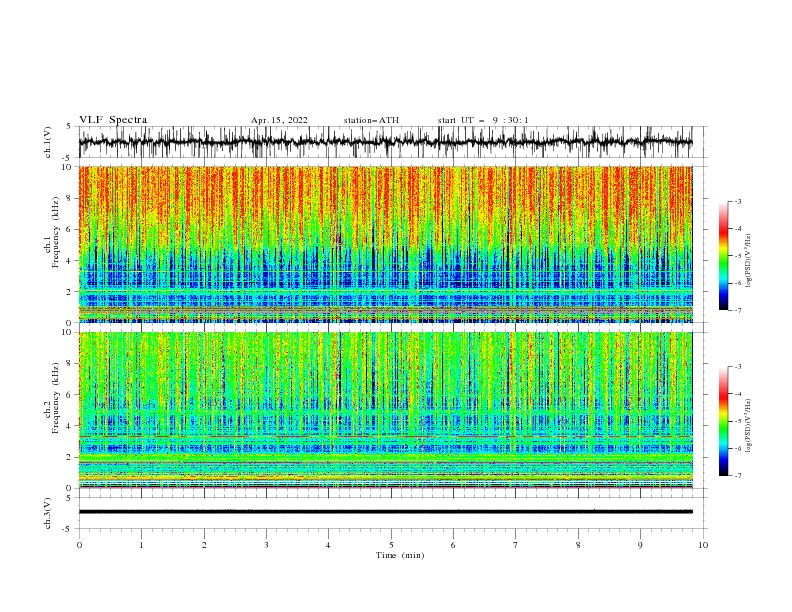The image size is (792, 612).
Task: Click the "-7" tick on ch.1 colorbar
Action: click(737, 310)
